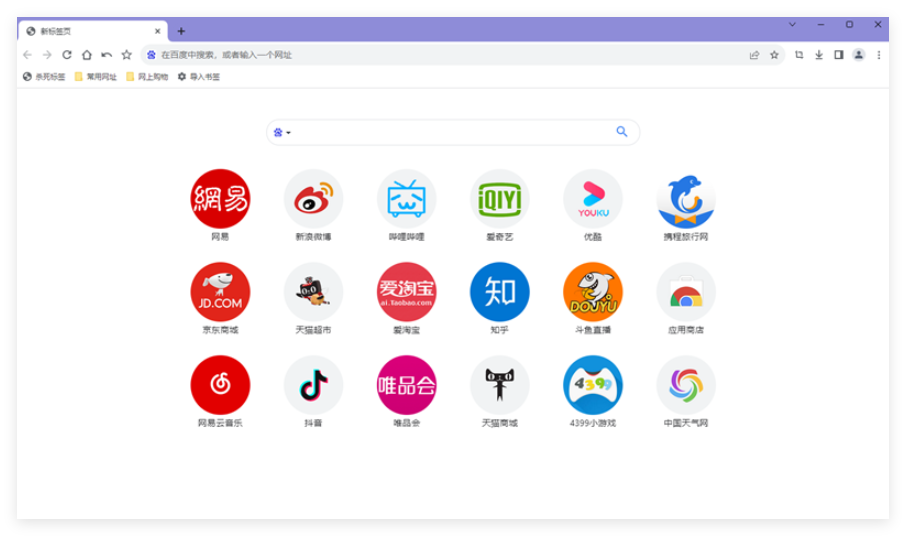
Task: Expand the tab search chevron
Action: 792,24
